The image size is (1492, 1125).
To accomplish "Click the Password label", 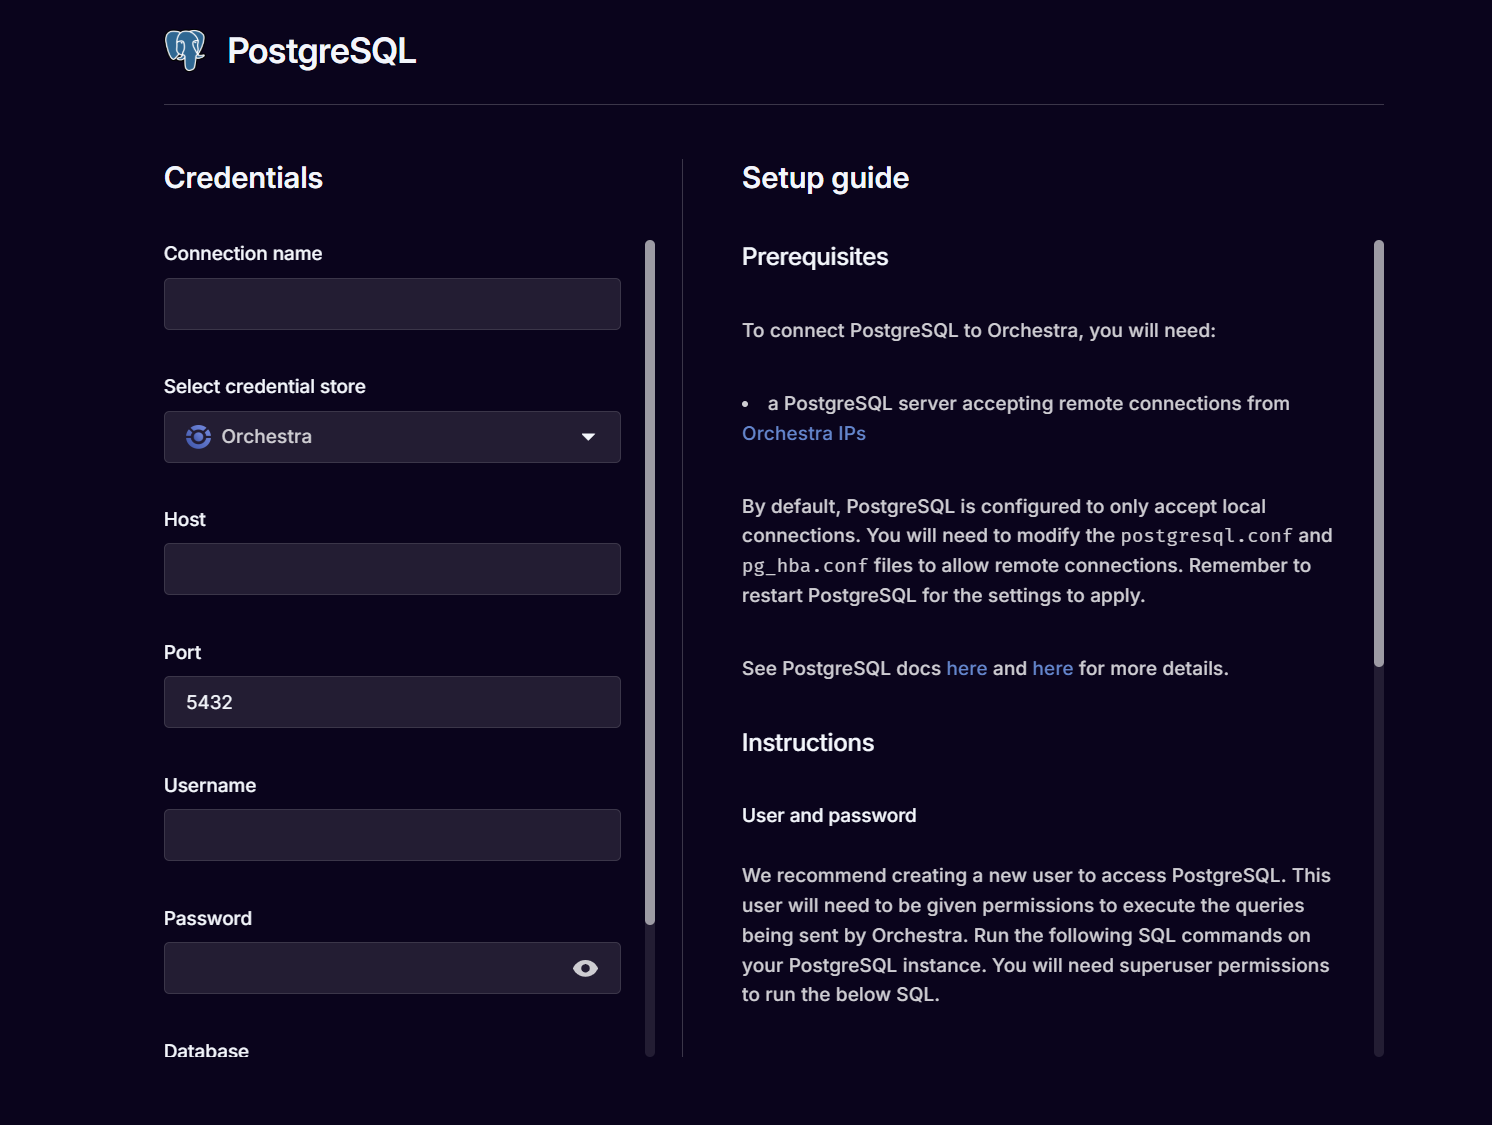I will [208, 918].
